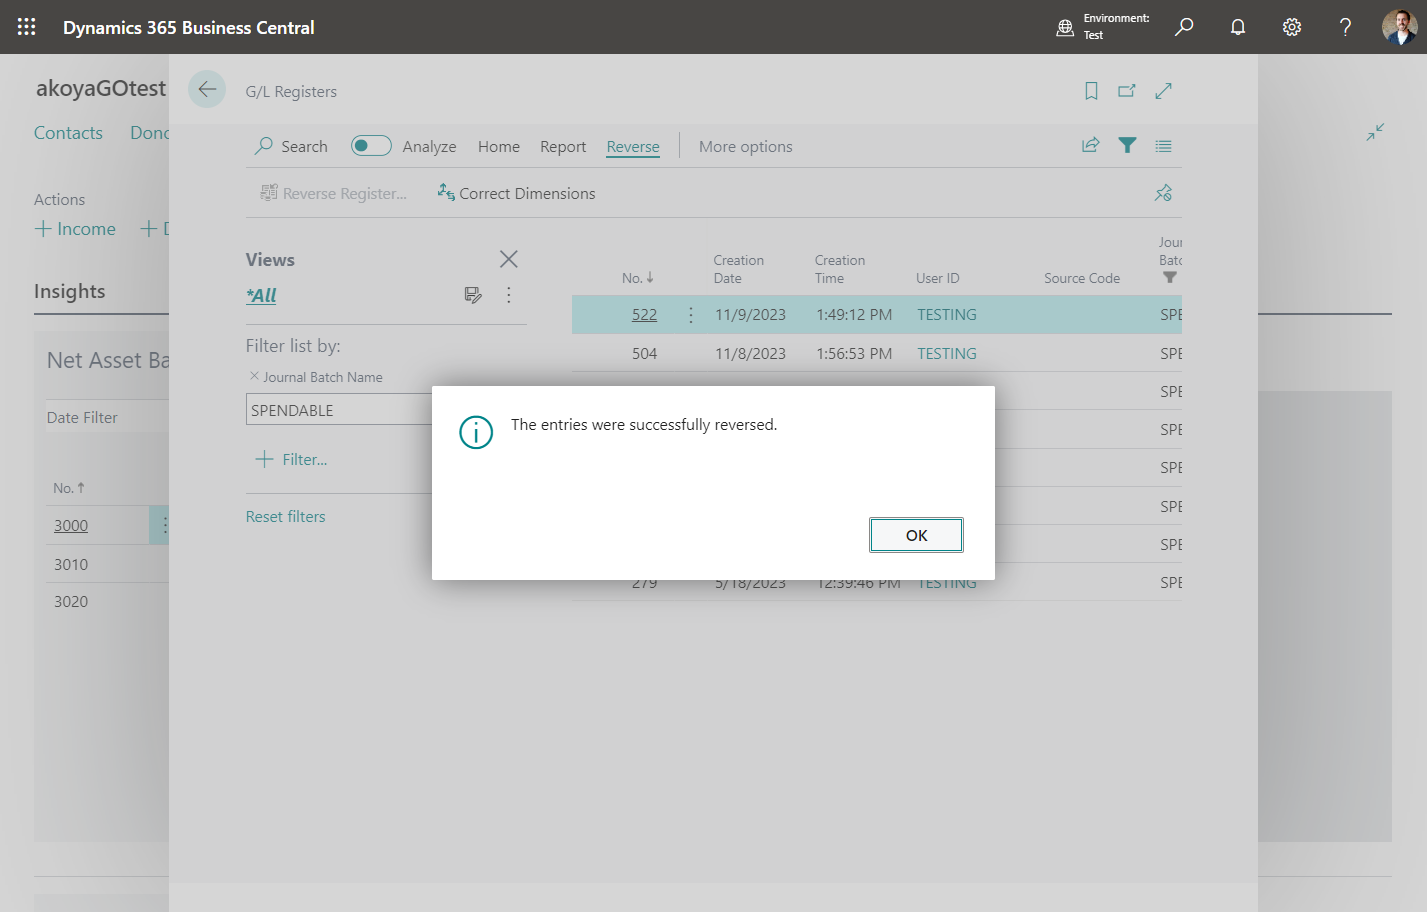Screen dimensions: 1427x912
Task: Open TESTING user for register 522
Action: [x=947, y=315]
